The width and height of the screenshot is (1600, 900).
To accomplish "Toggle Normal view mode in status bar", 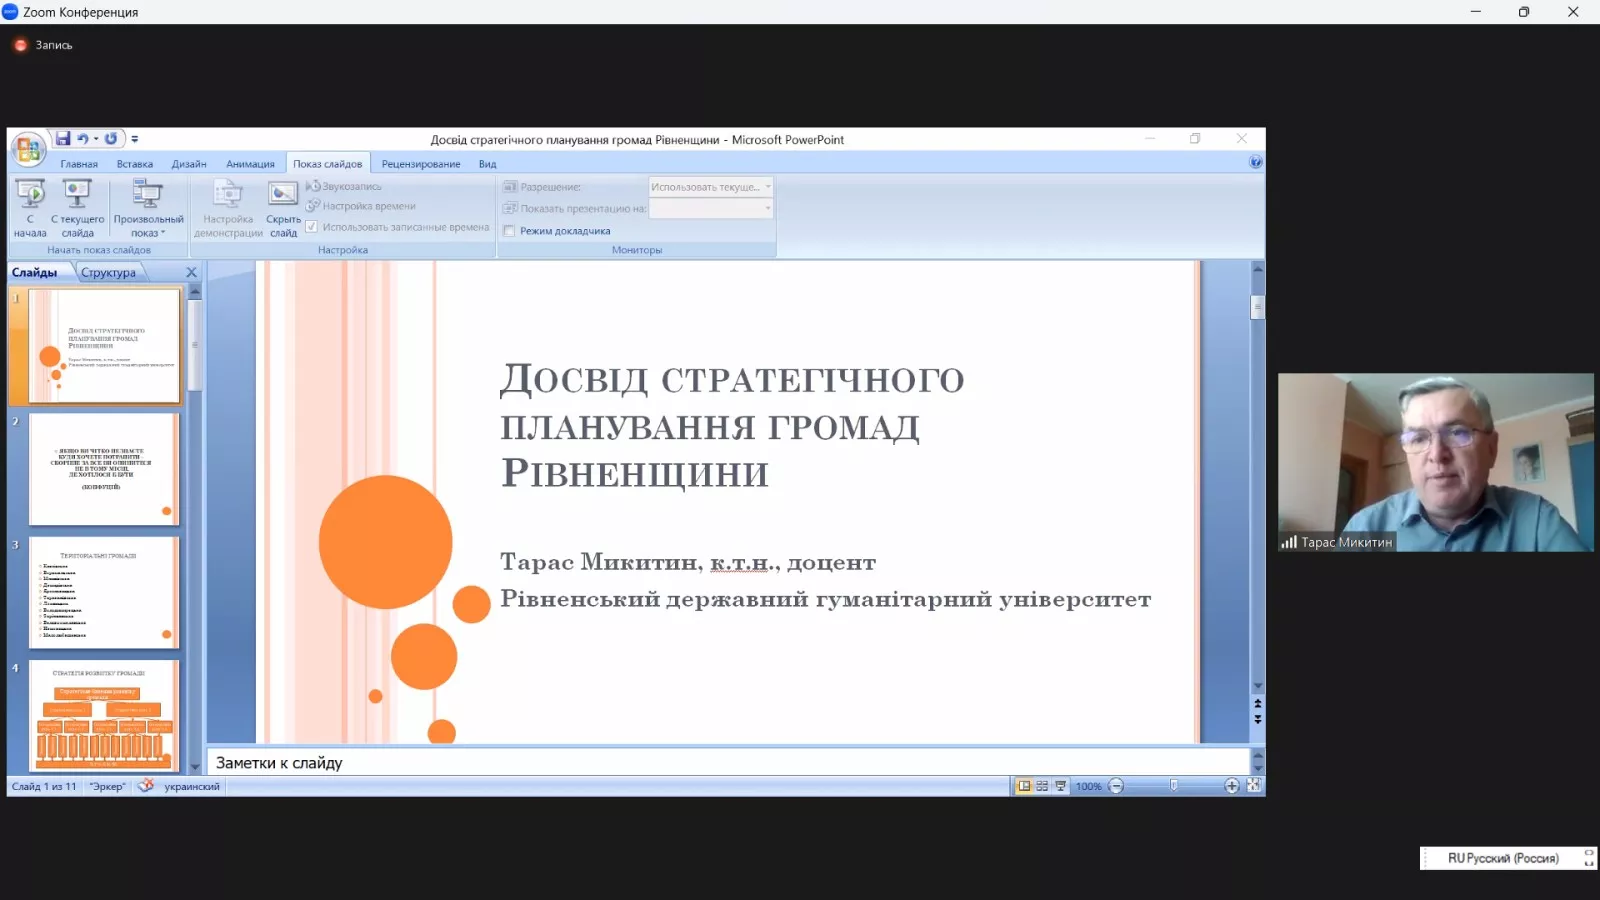I will 1024,786.
